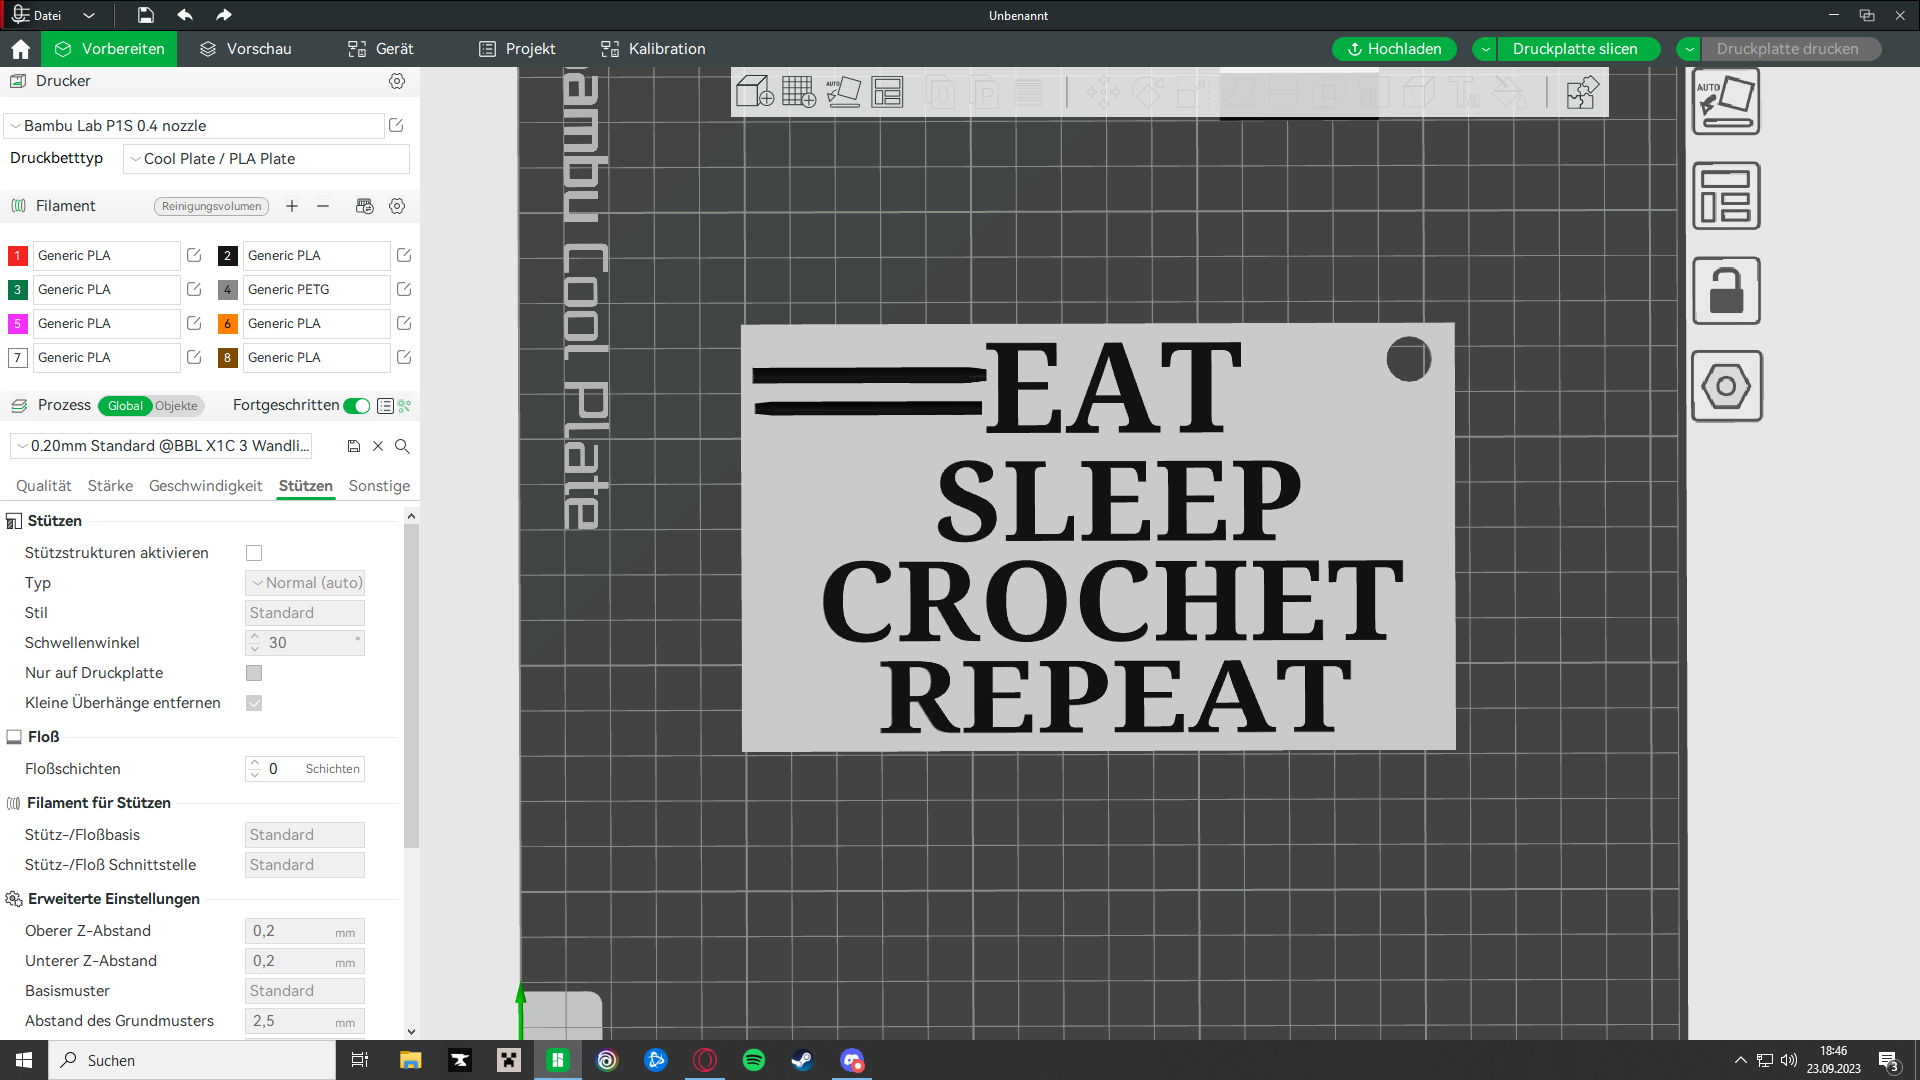Click the lock/unlock icon on sidebar

pyautogui.click(x=1726, y=290)
